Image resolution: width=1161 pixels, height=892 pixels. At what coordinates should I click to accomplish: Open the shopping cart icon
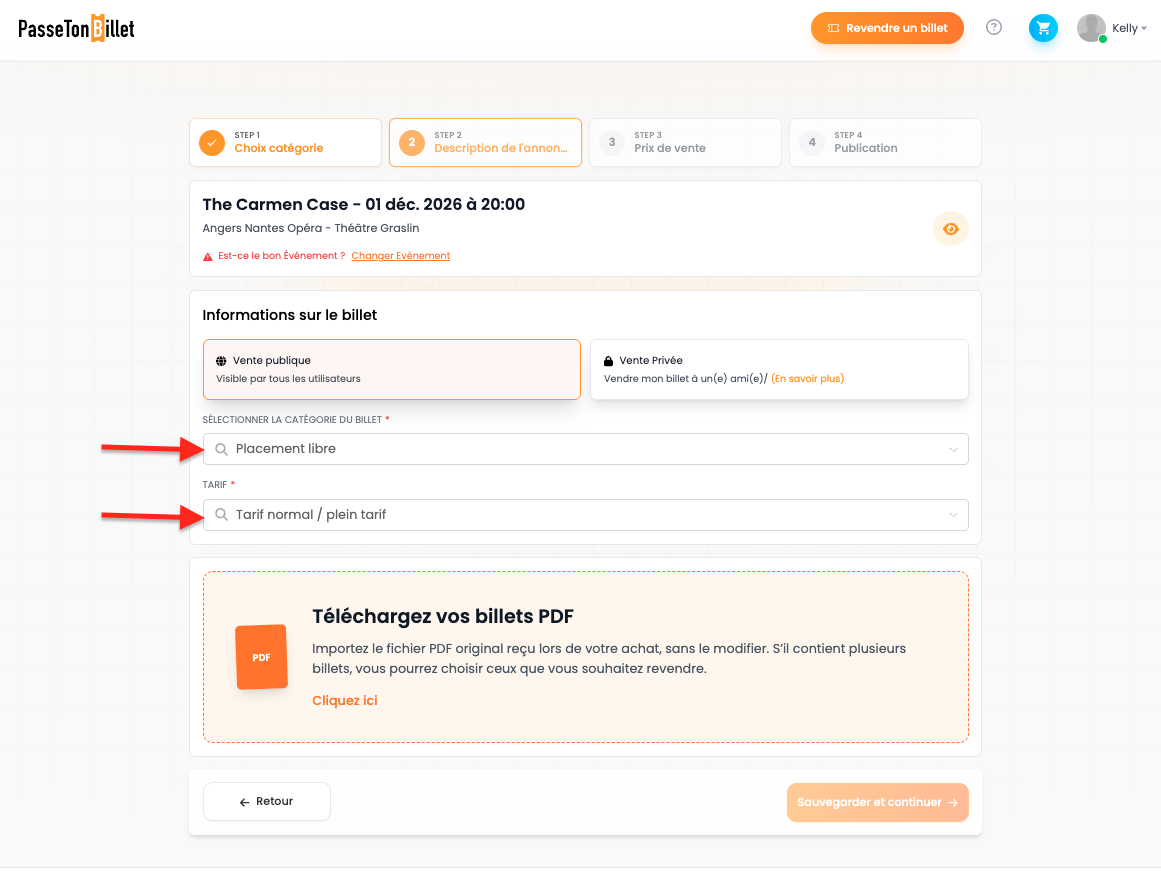(1043, 28)
